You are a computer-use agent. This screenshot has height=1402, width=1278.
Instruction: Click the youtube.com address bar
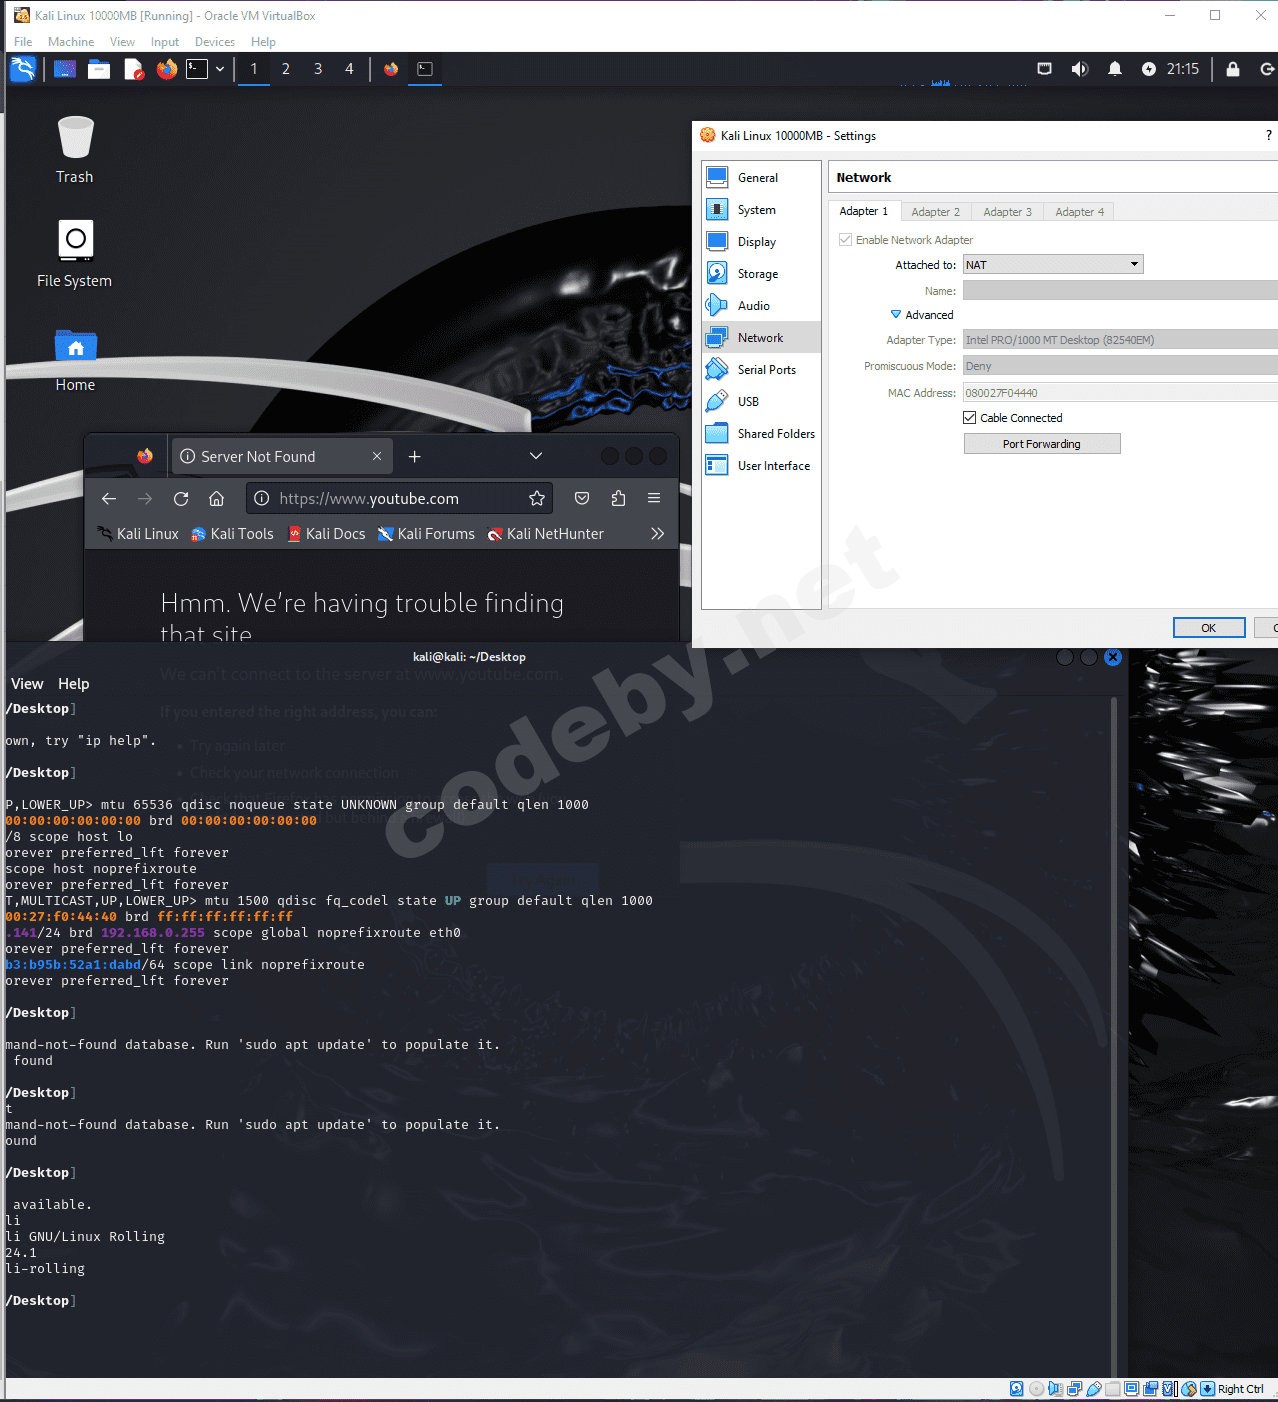click(x=390, y=499)
